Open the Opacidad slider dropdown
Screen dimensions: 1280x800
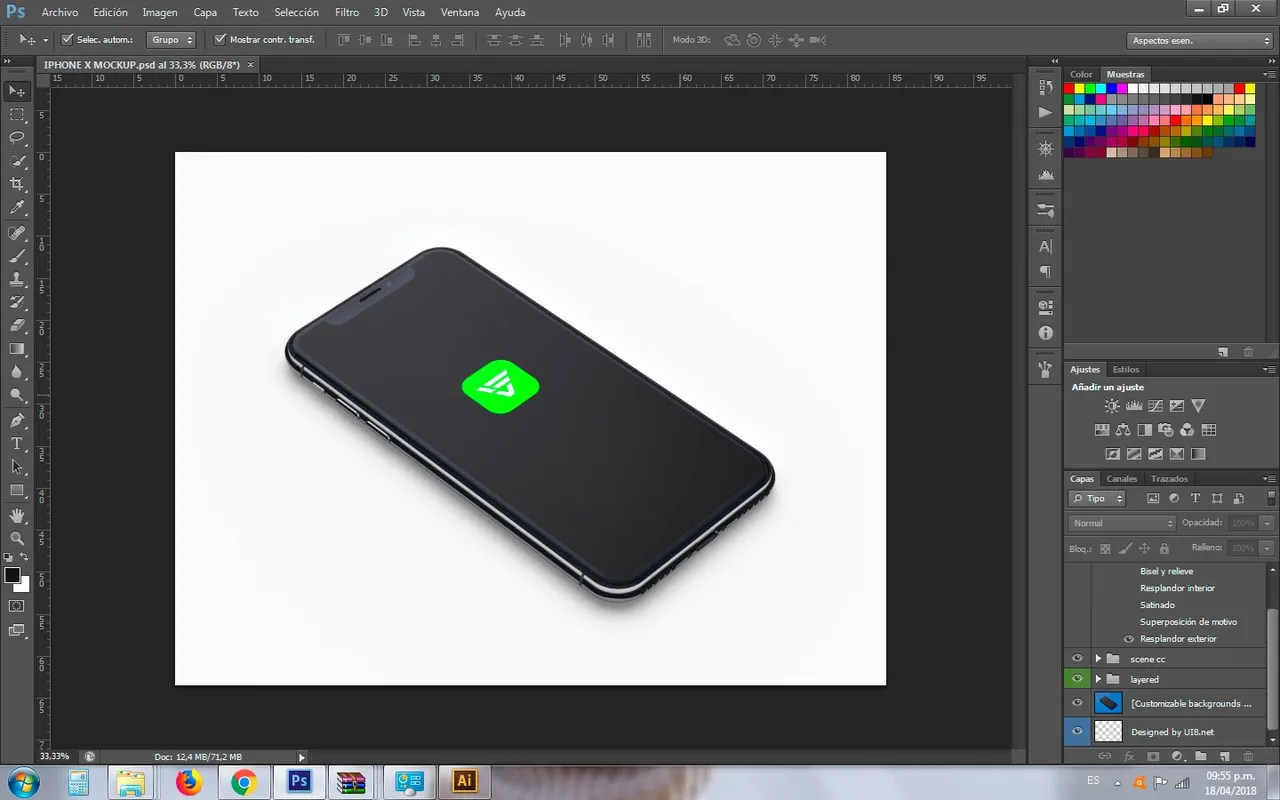[1268, 523]
